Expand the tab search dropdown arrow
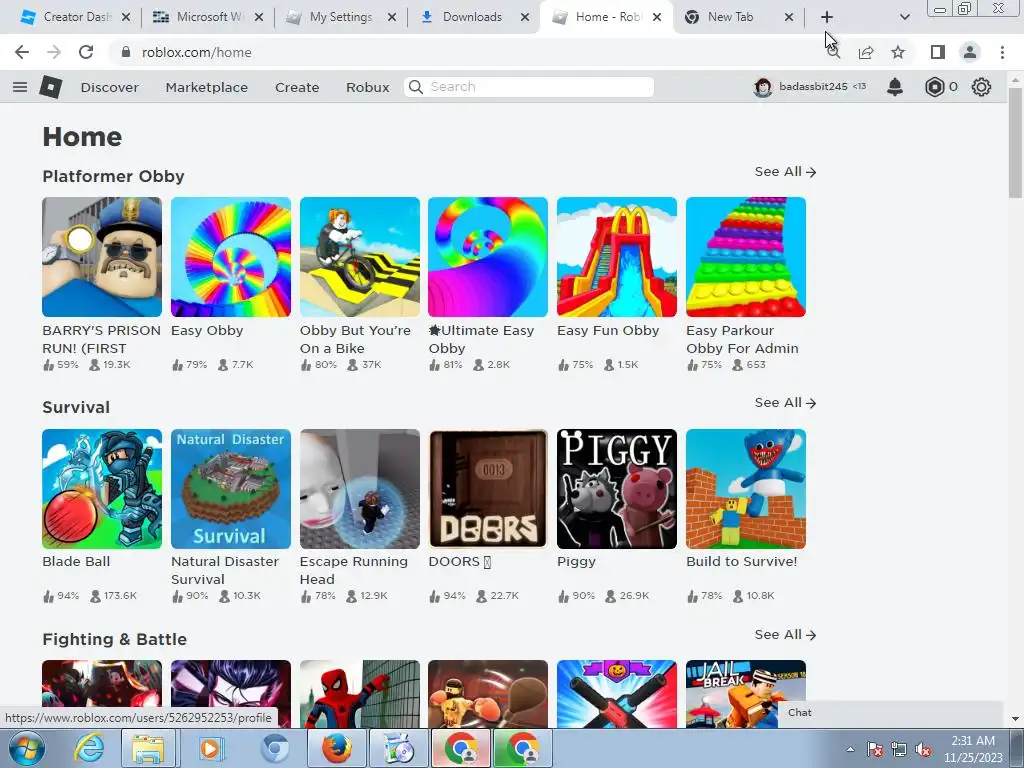Viewport: 1024px width, 768px height. point(904,17)
